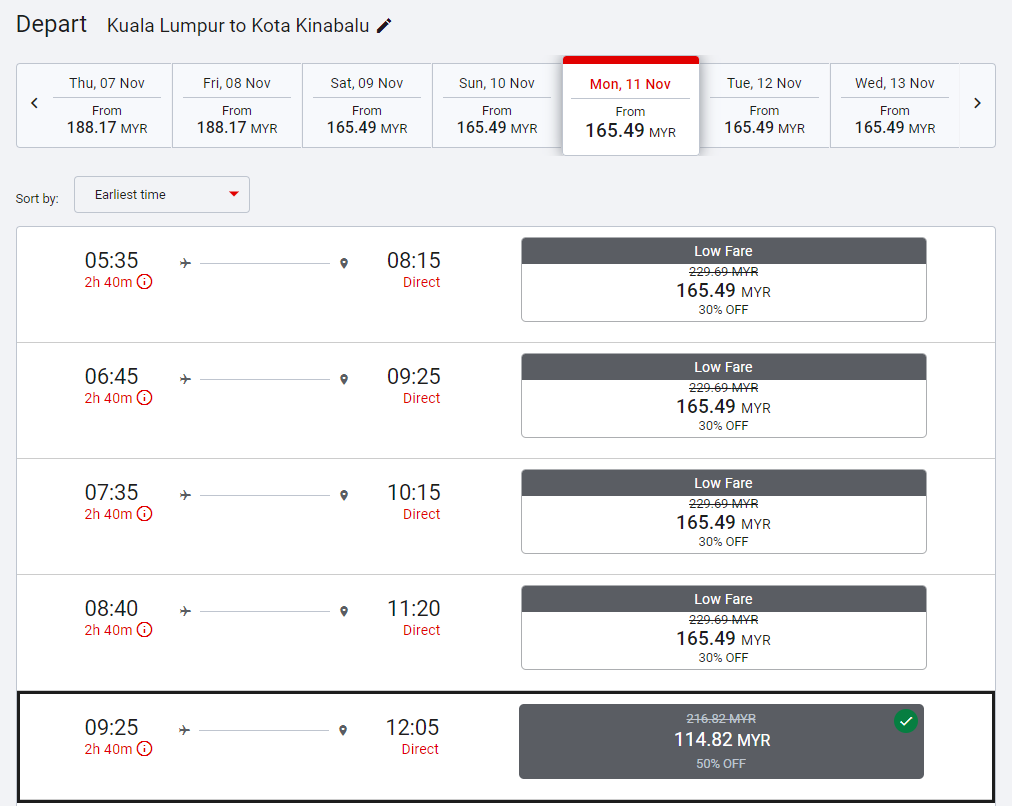This screenshot has height=806, width=1012.
Task: Click the info icon for the 05:35 flight
Action: [x=144, y=282]
